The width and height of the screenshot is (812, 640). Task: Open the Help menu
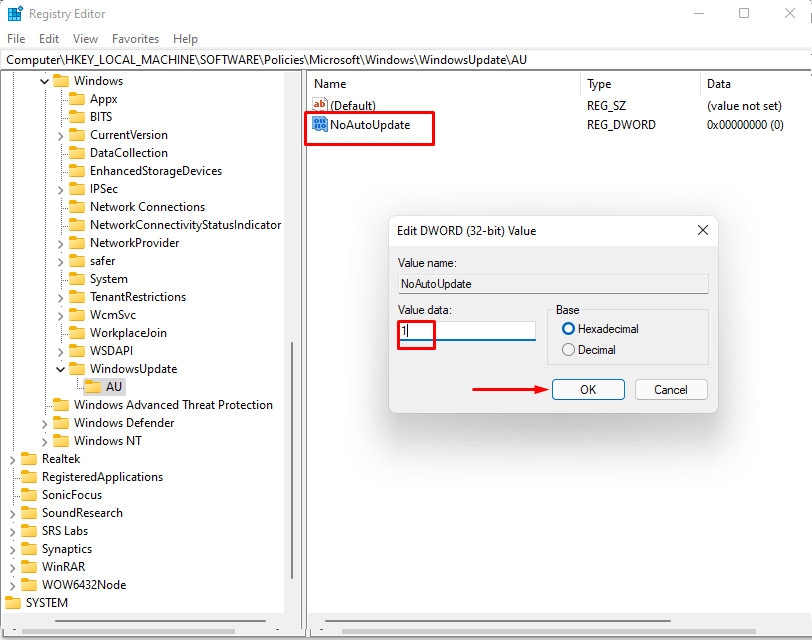[x=185, y=39]
